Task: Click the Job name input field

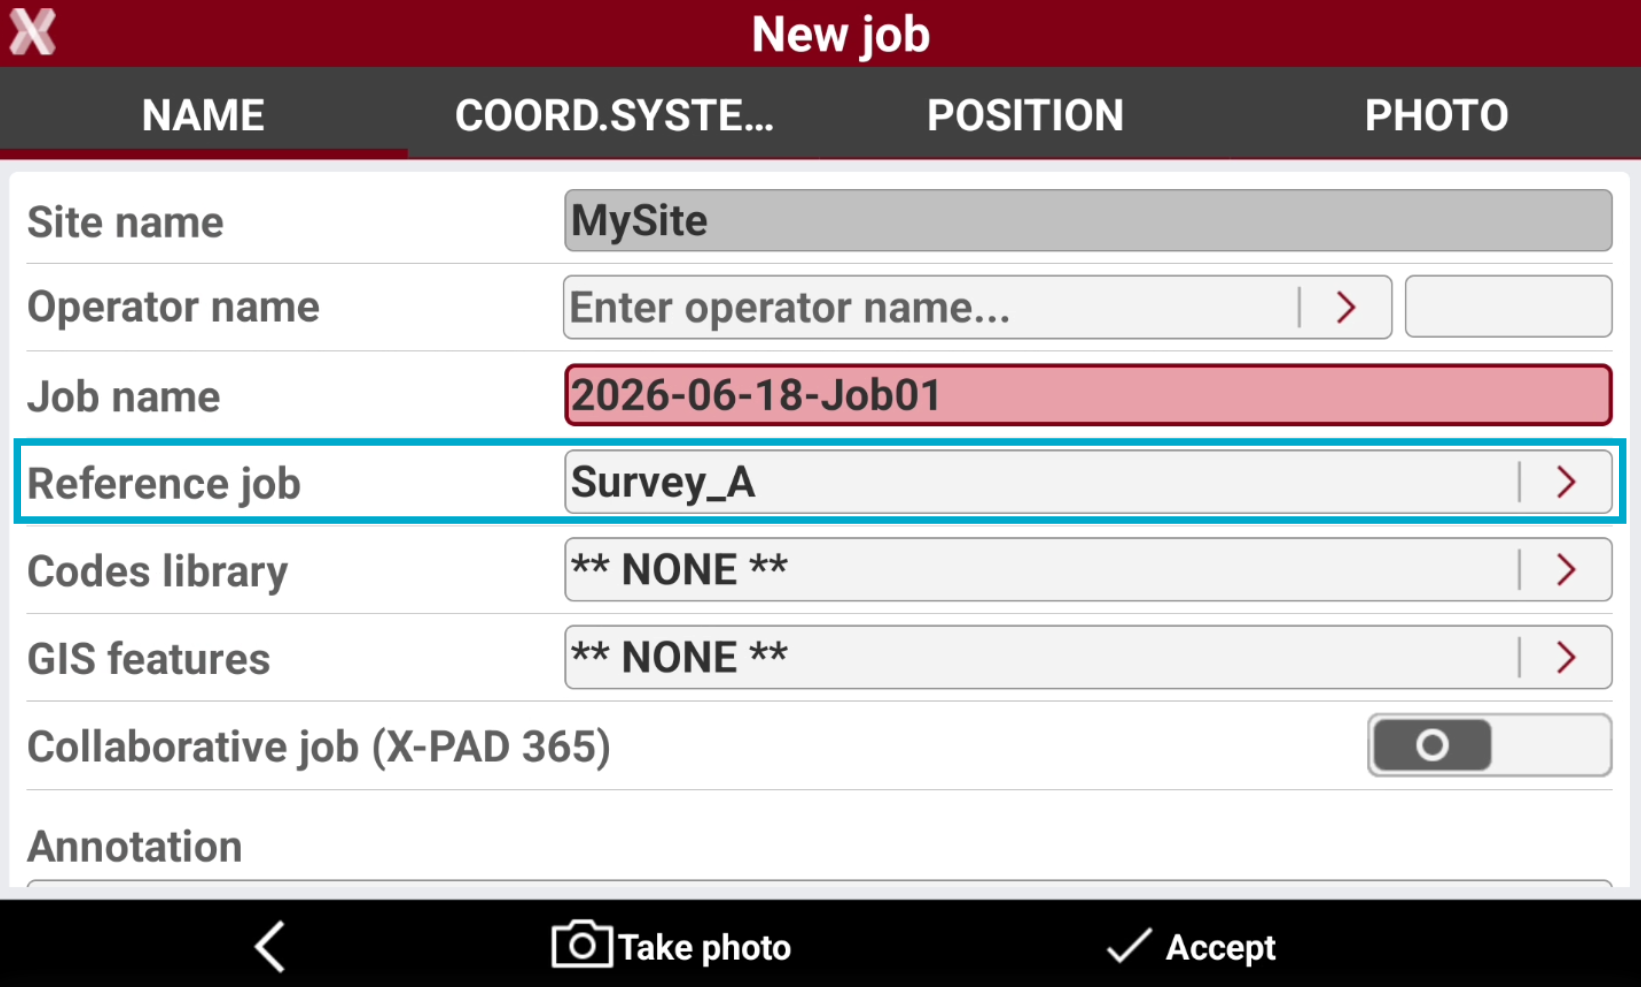Action: [1088, 395]
